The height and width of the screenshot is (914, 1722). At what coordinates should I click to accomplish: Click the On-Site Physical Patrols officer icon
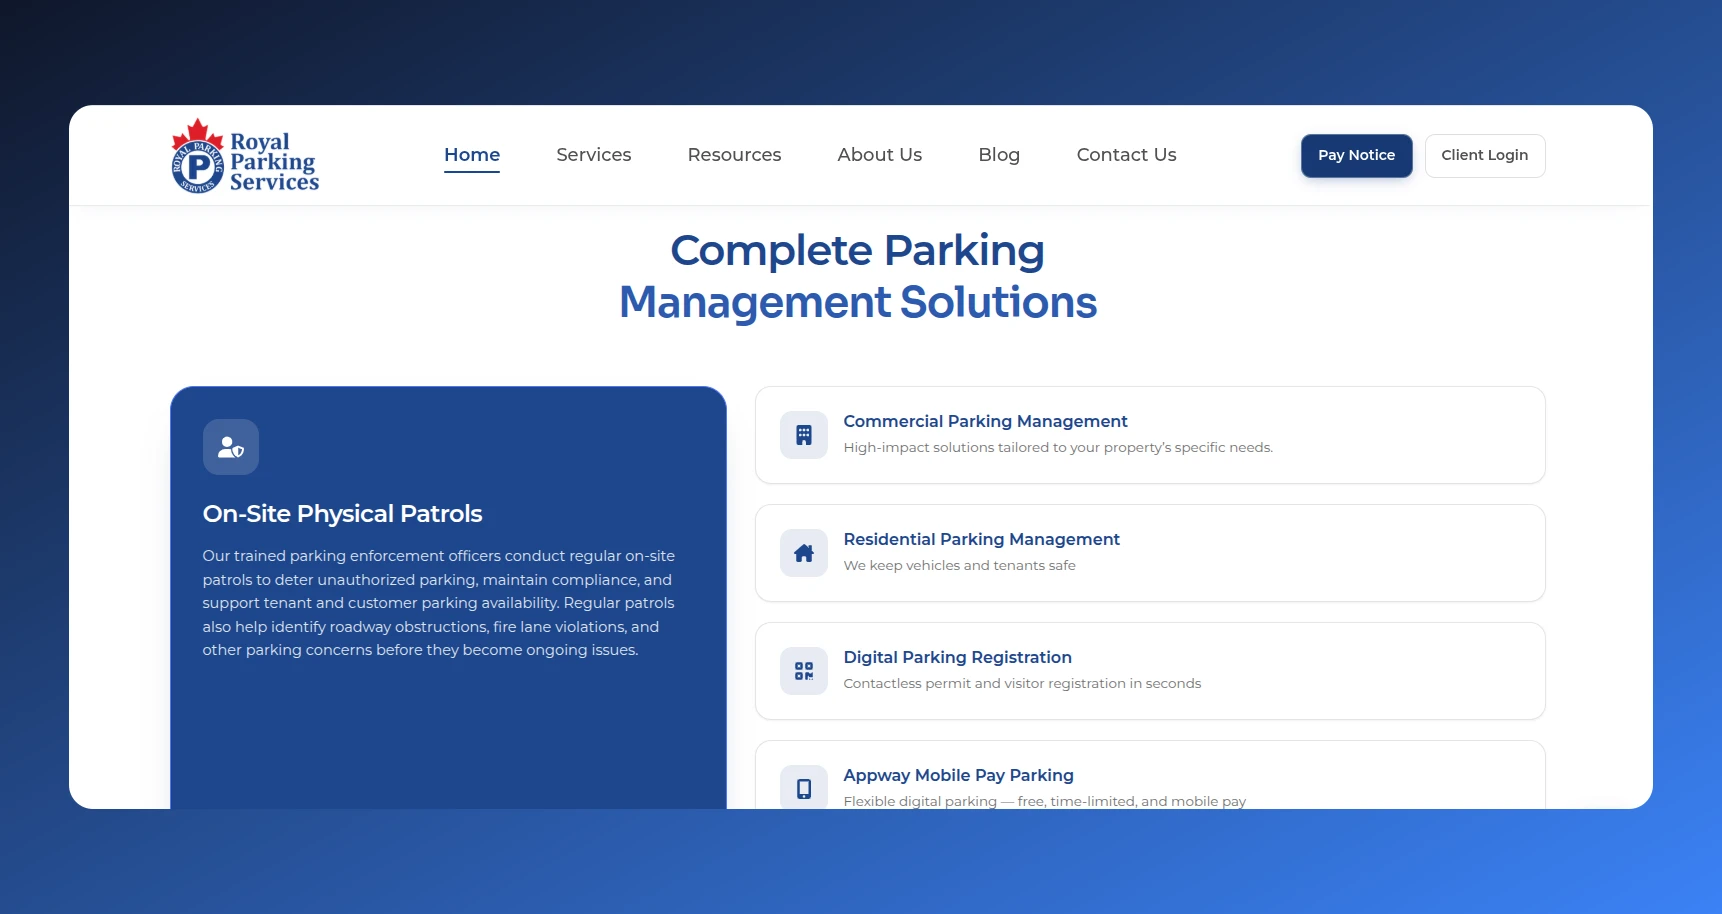[x=231, y=447]
